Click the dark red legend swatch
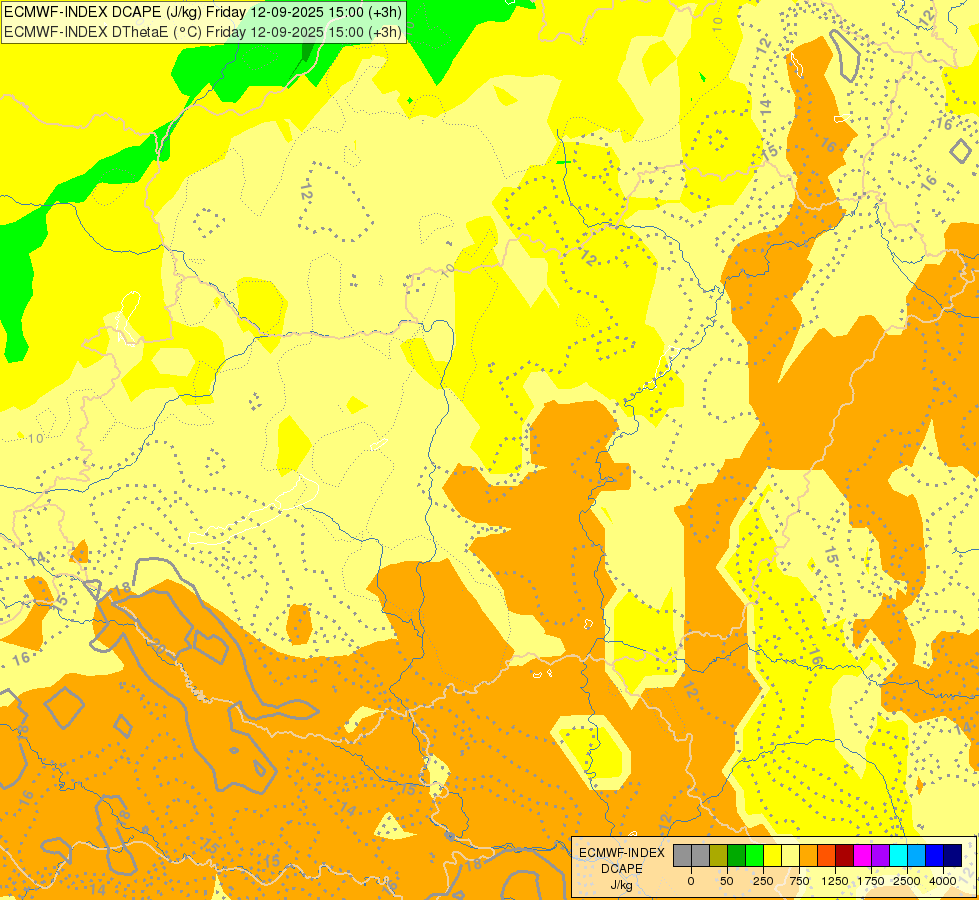 845,855
